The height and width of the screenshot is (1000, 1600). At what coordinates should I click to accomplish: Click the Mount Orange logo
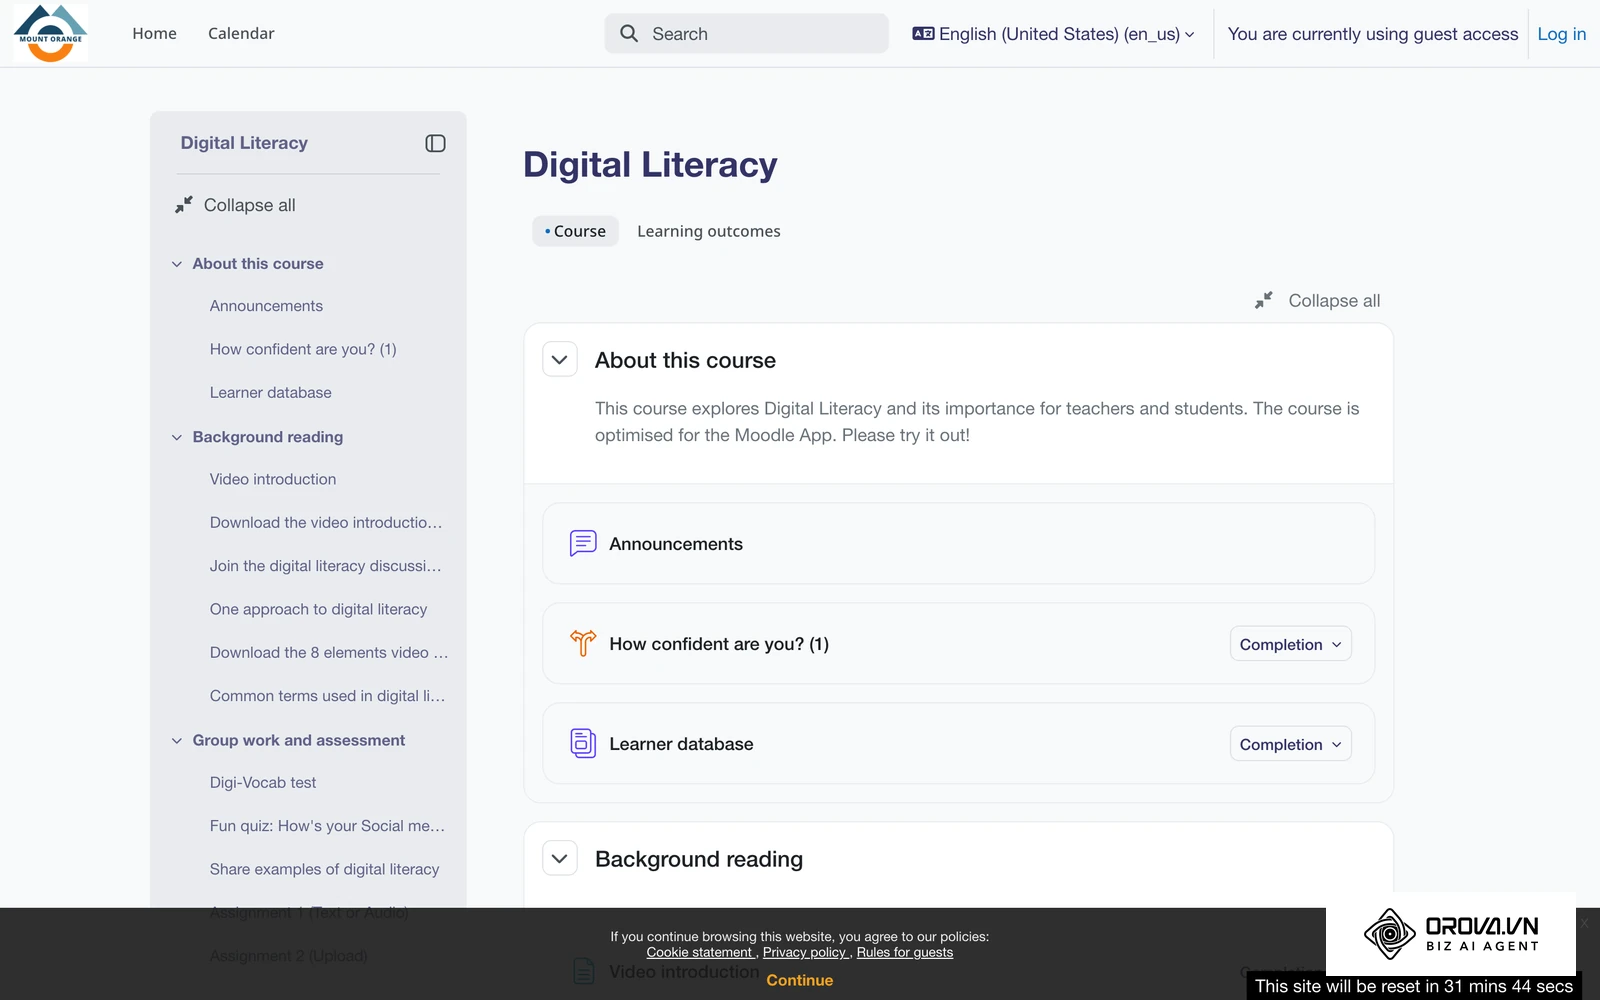coord(51,33)
